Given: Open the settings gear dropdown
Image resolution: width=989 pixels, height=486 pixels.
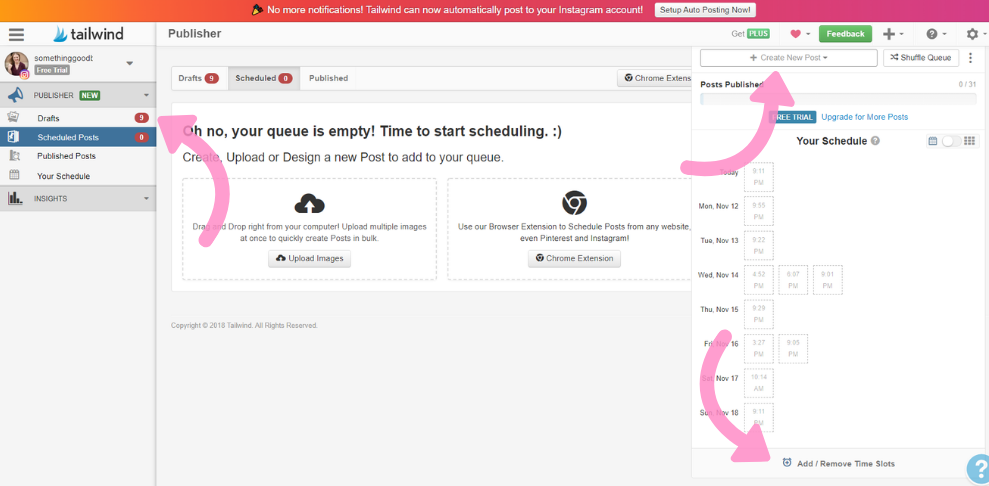Looking at the screenshot, I should [x=976, y=34].
